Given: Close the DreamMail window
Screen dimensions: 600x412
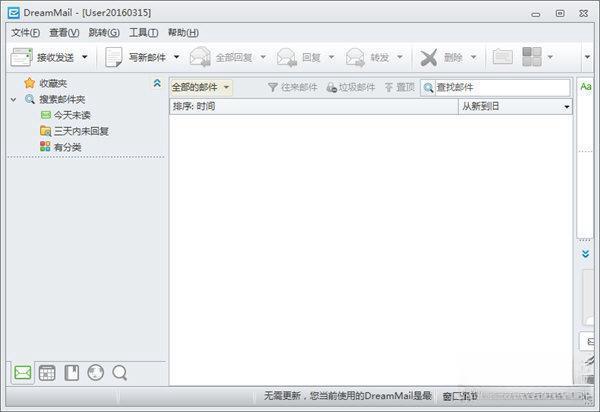Looking at the screenshot, I should tap(584, 13).
